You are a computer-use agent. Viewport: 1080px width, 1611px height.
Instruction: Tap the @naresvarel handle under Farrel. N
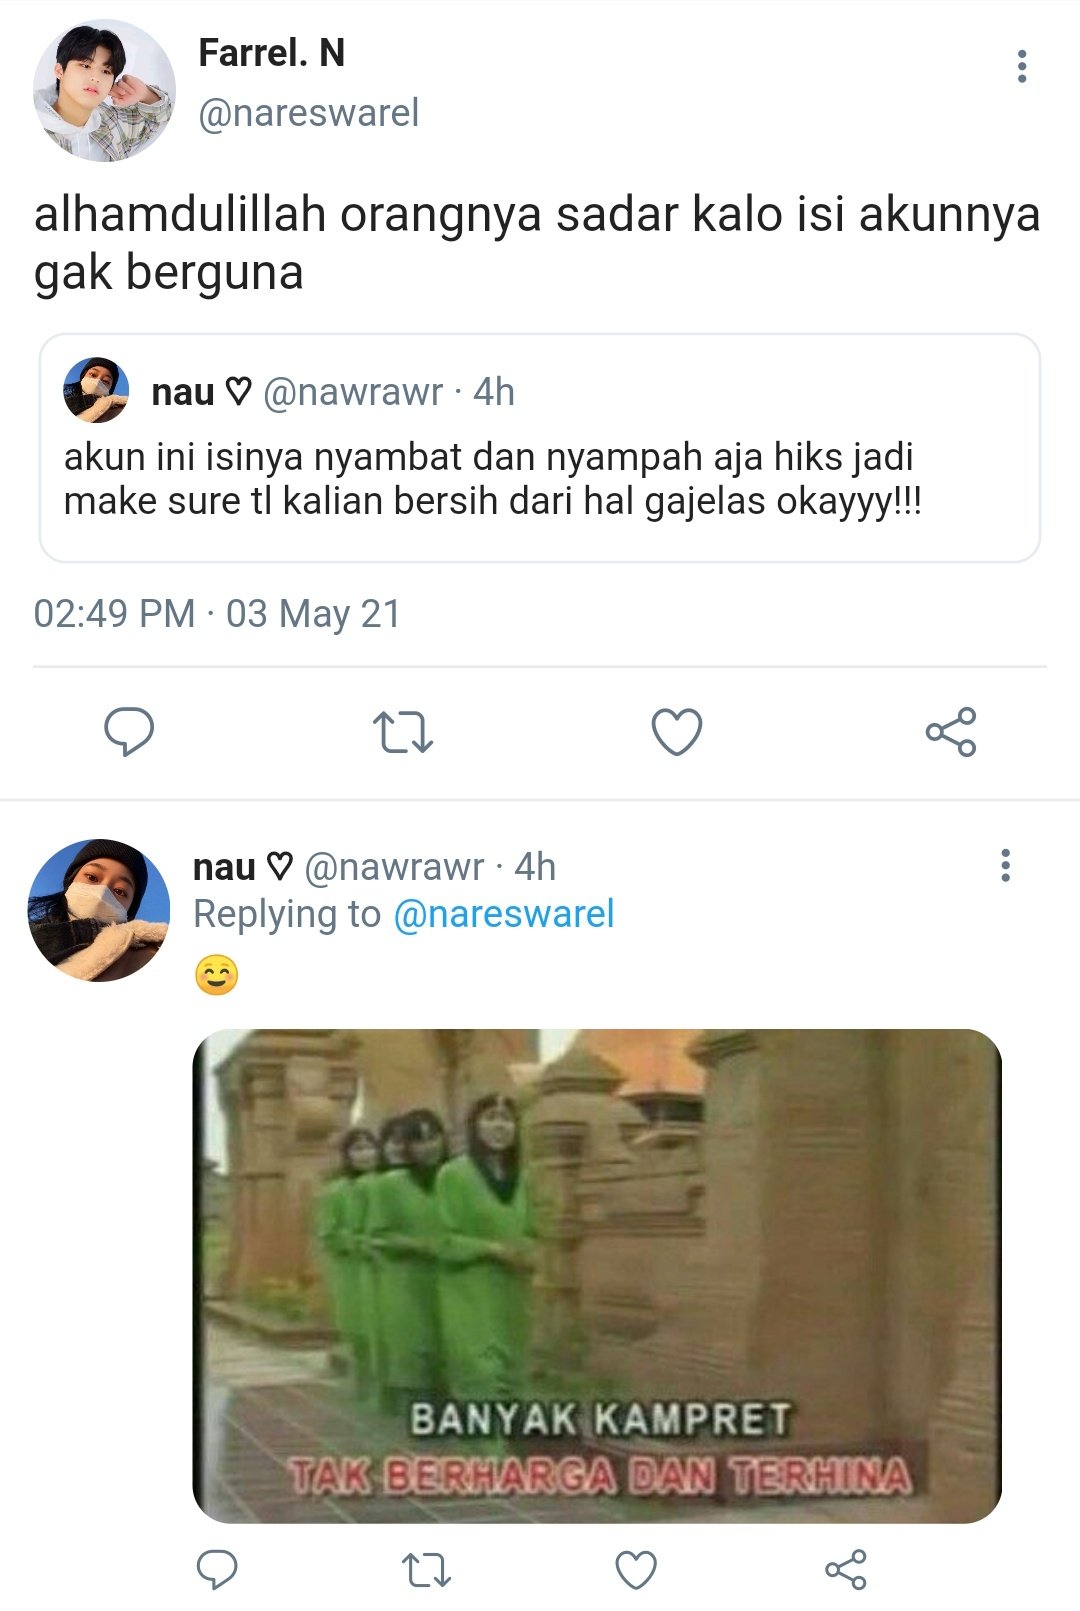[309, 113]
